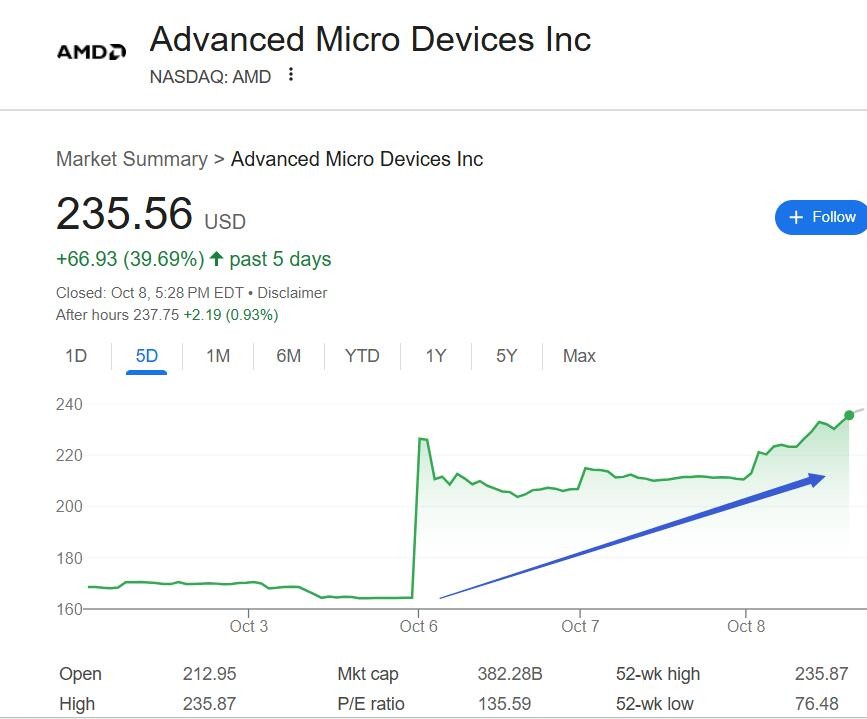View the 1Y price history tab
This screenshot has width=867, height=719.
click(436, 356)
